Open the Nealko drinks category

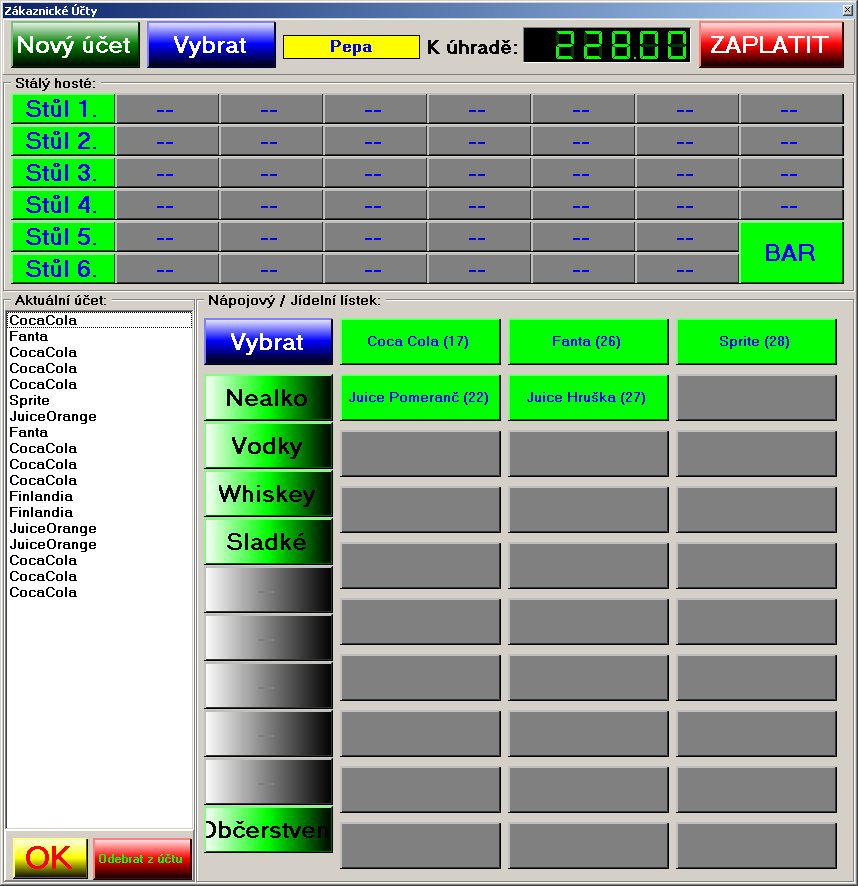(x=268, y=398)
